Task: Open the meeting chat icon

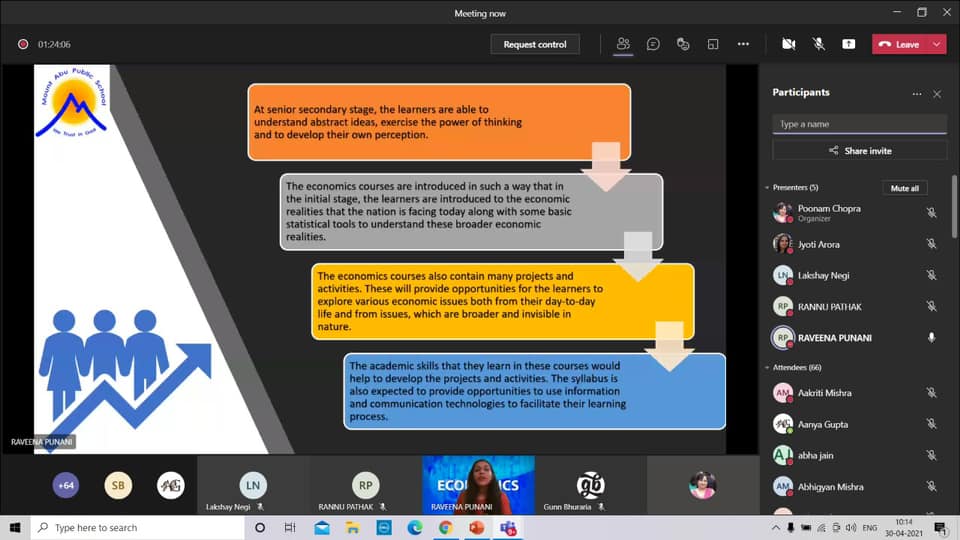Action: pos(653,44)
